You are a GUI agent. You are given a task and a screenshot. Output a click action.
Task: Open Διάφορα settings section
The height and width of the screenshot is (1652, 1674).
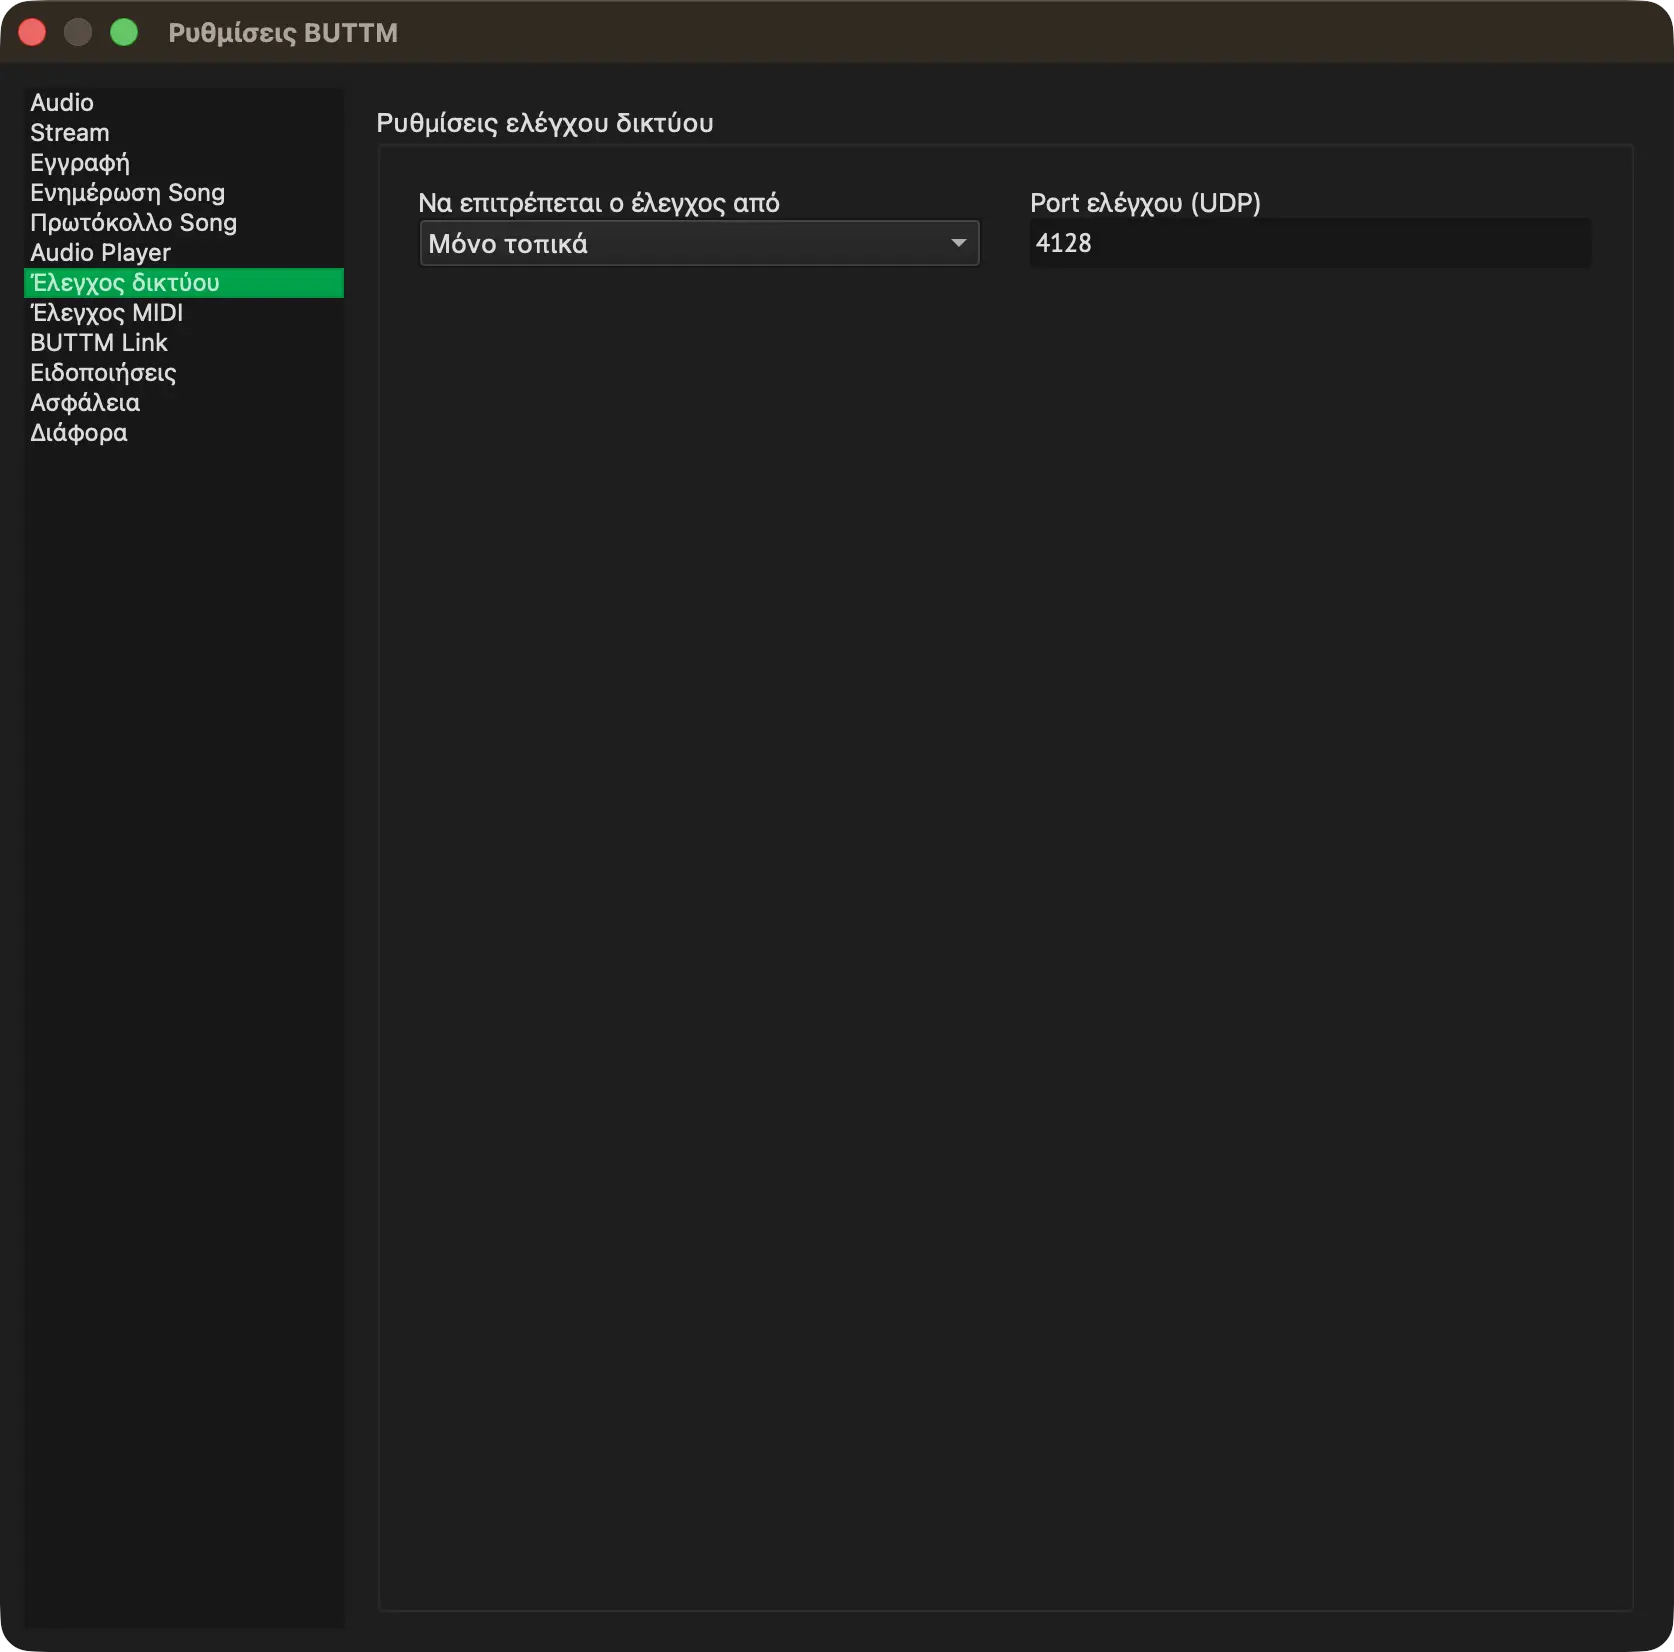click(x=183, y=433)
